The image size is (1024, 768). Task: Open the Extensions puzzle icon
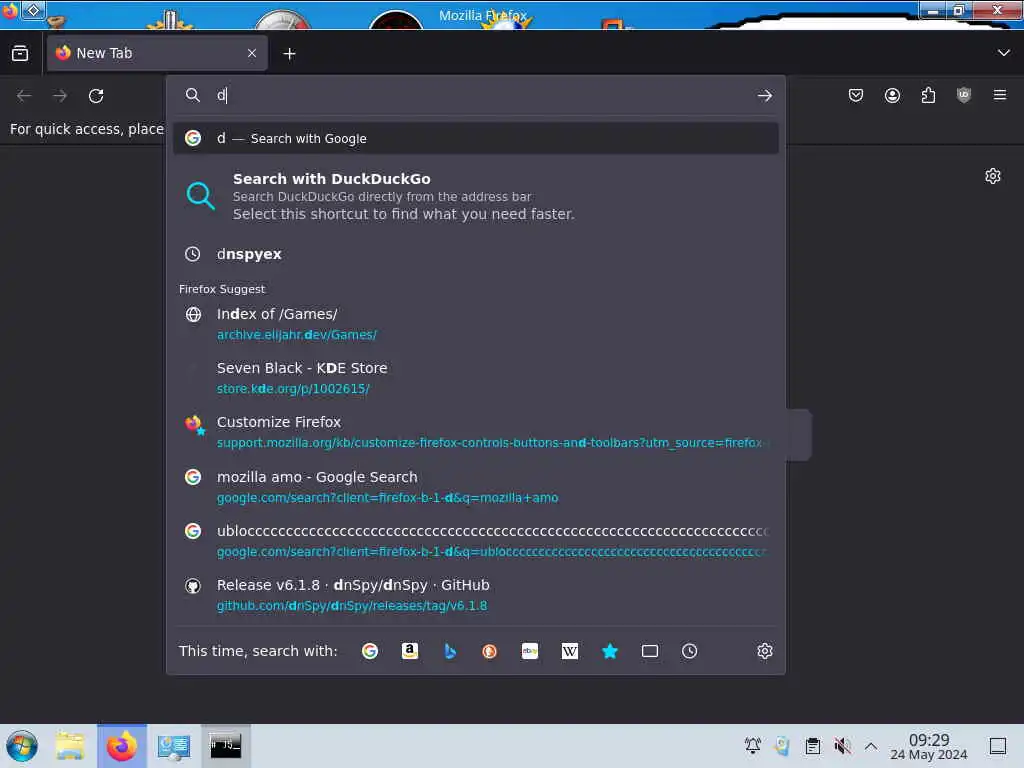pyautogui.click(x=928, y=95)
